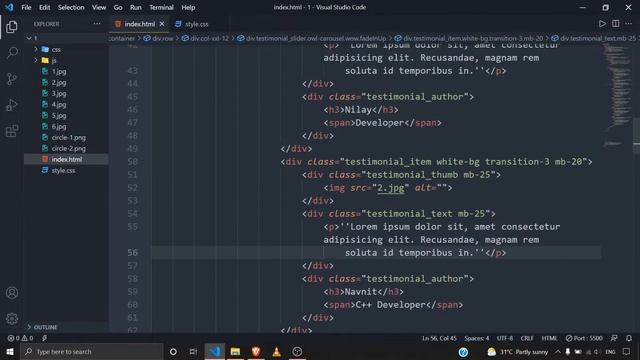Change the HTML language mode
Viewport: 640px width, 360px height.
coord(549,338)
